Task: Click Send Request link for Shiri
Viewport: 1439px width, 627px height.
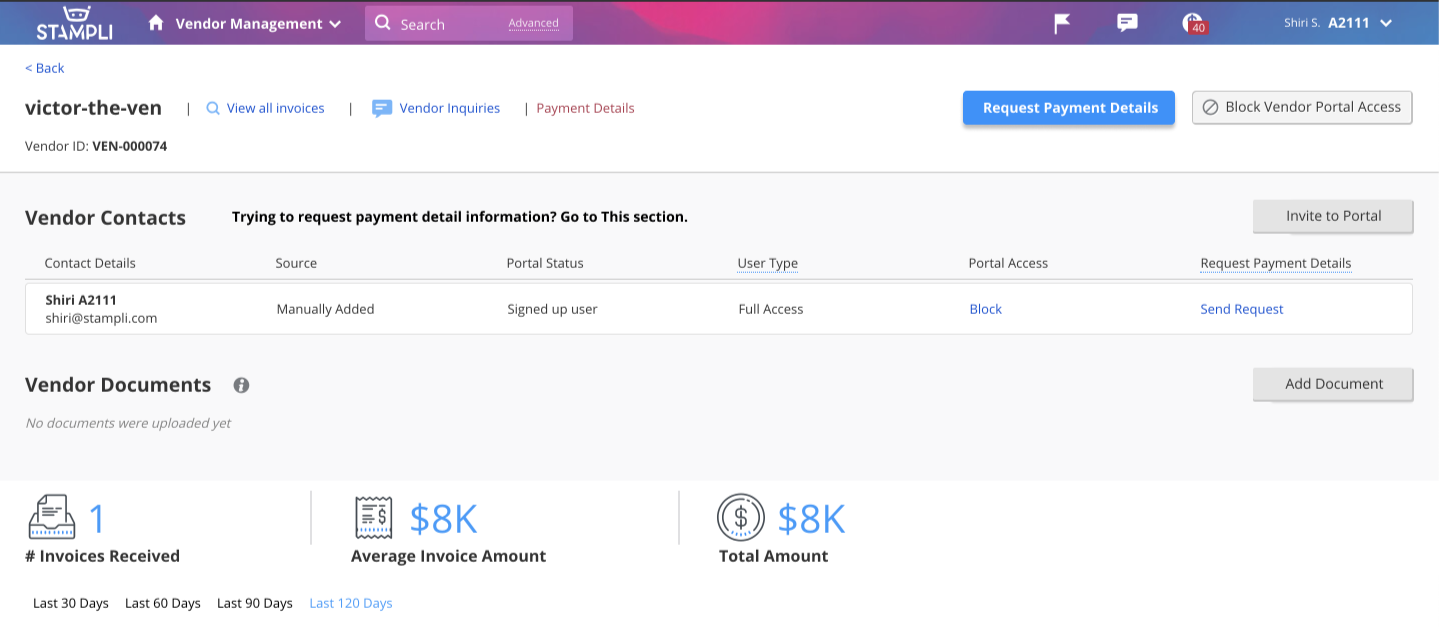Action: 1242,309
